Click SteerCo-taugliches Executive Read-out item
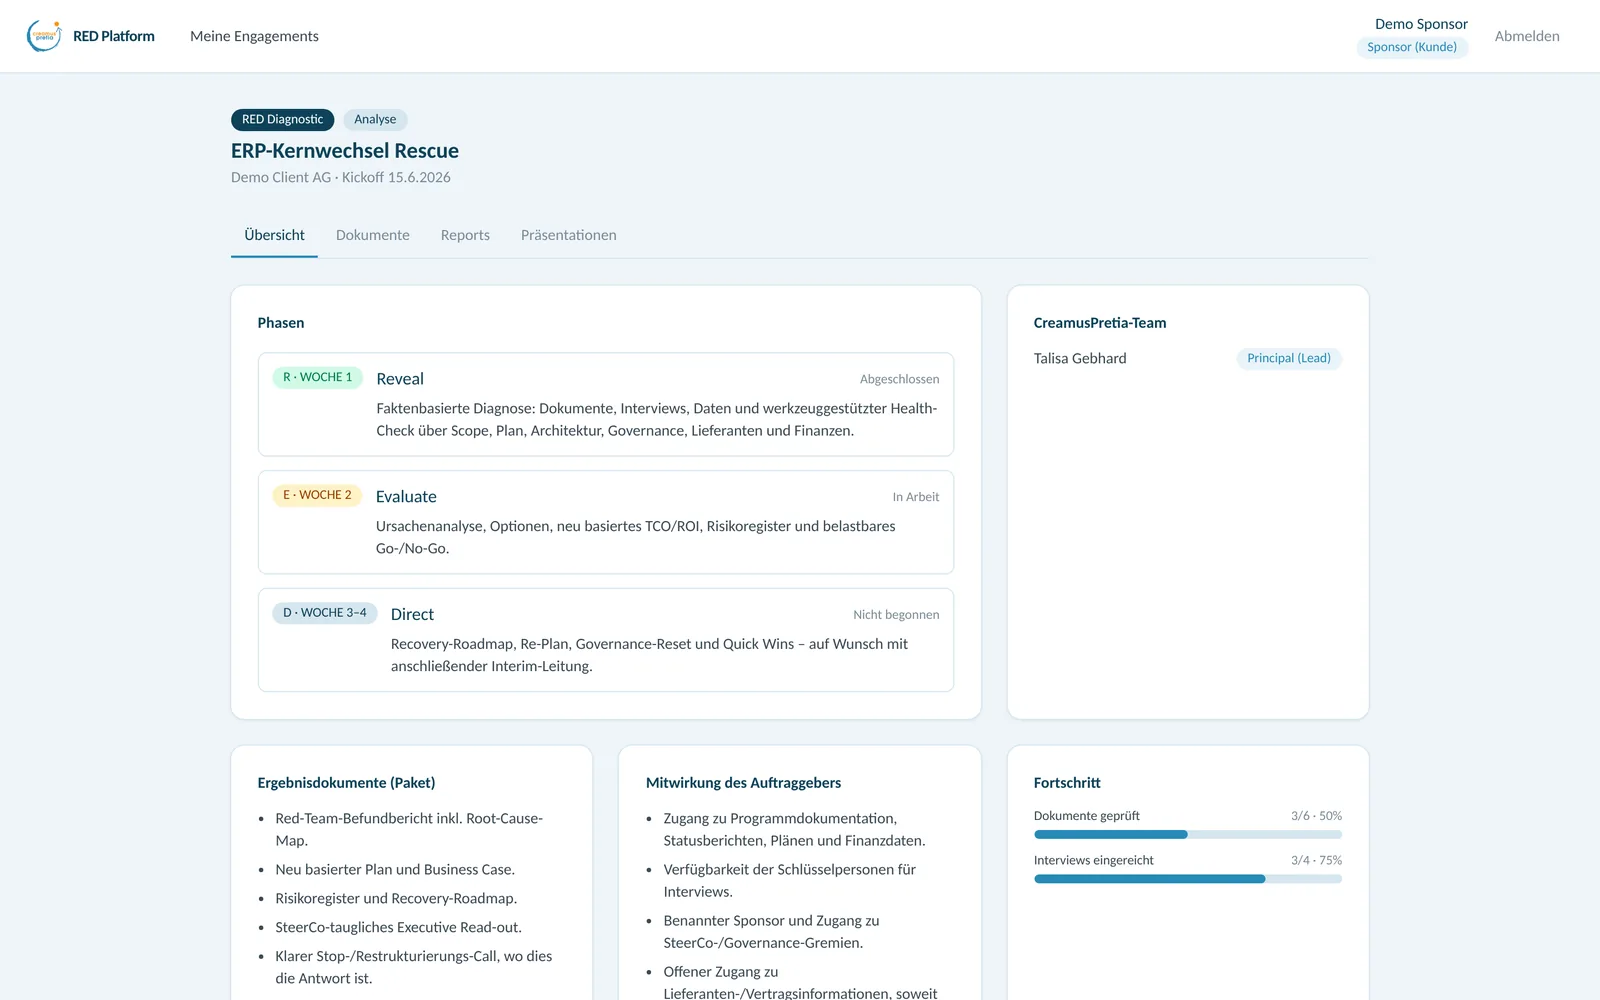Screen dimensions: 1600x1000 398,927
